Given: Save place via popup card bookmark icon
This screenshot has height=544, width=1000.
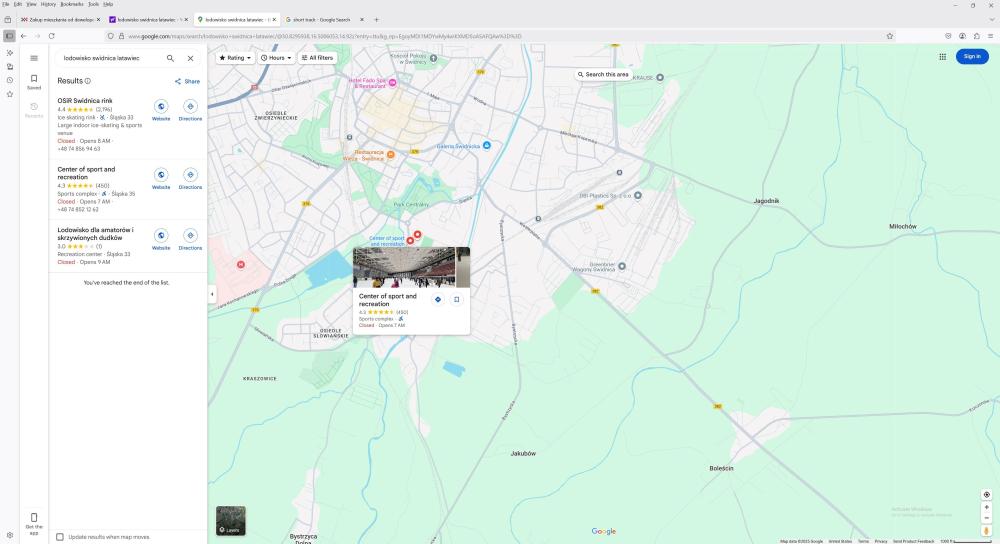Looking at the screenshot, I should (x=456, y=299).
